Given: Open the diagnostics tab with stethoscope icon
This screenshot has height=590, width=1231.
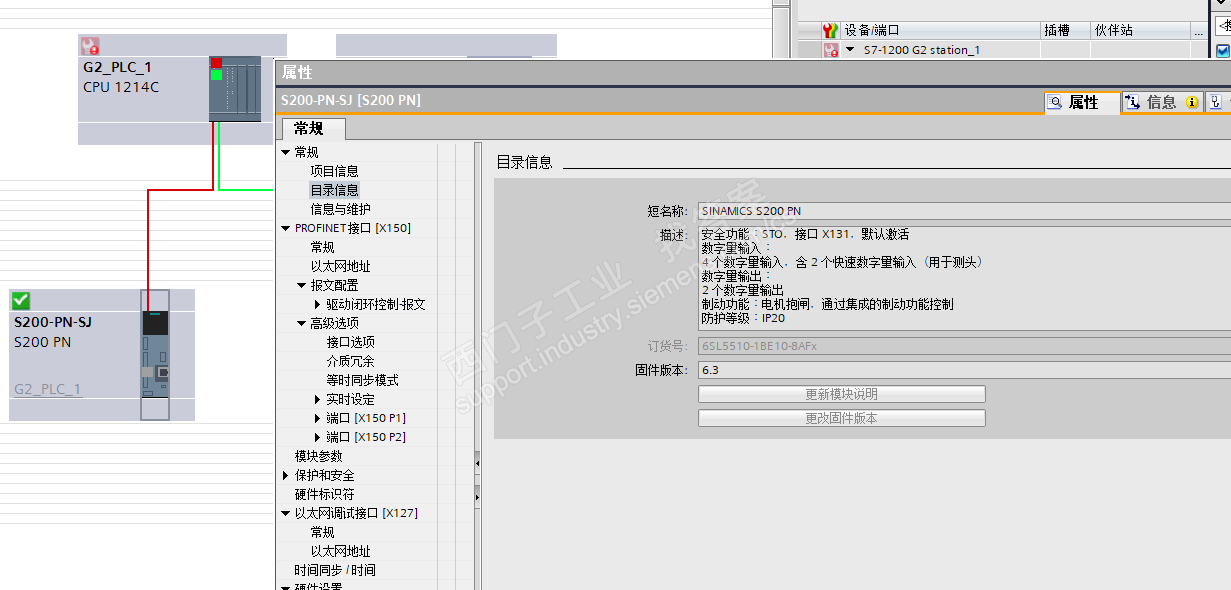Looking at the screenshot, I should point(1216,102).
